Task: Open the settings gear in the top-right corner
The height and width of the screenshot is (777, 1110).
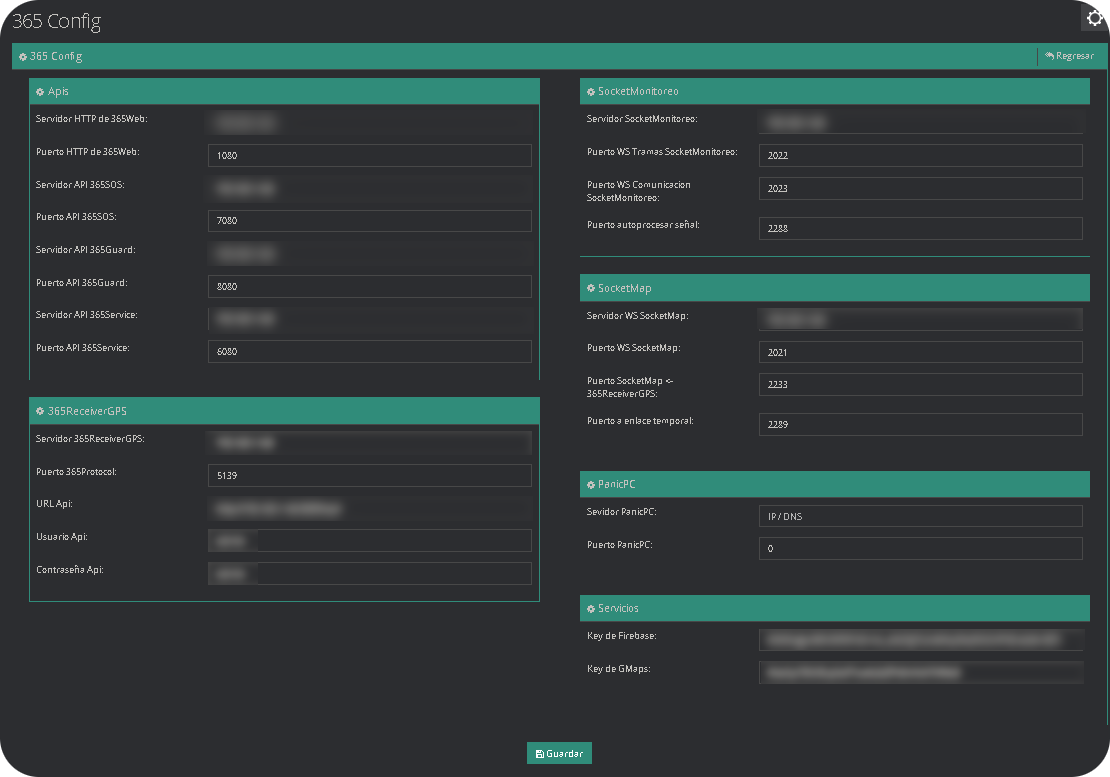Action: click(1093, 17)
